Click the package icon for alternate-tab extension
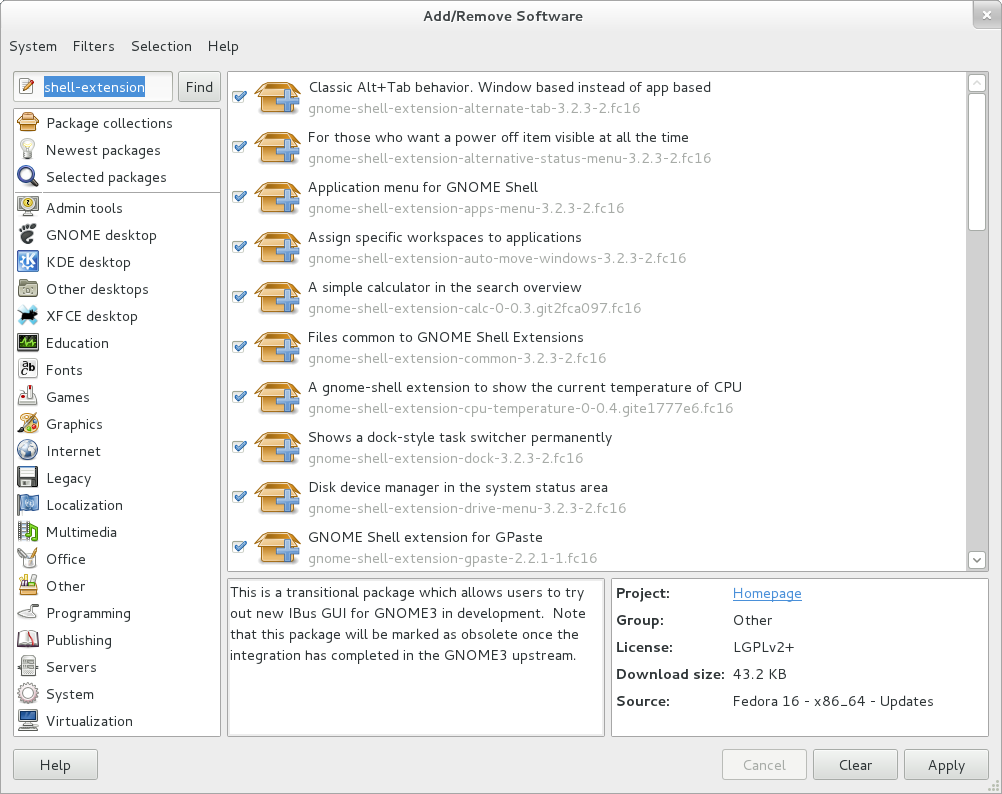This screenshot has height=794, width=1002. coord(277,97)
